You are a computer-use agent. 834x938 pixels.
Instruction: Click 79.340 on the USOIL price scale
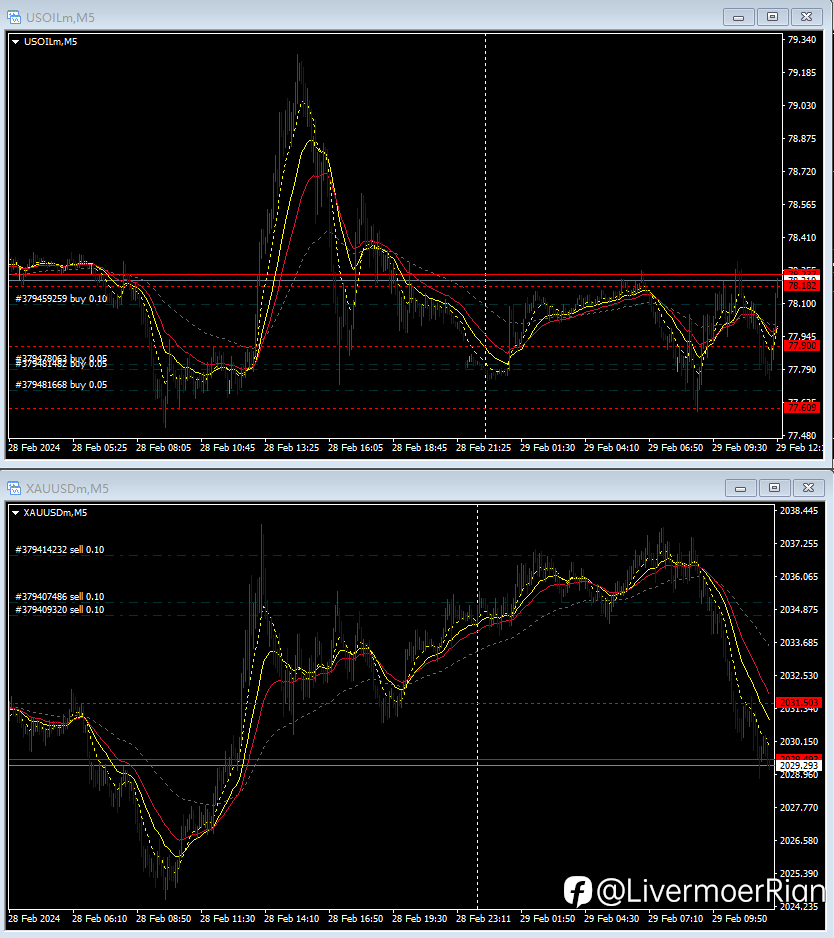coord(802,39)
